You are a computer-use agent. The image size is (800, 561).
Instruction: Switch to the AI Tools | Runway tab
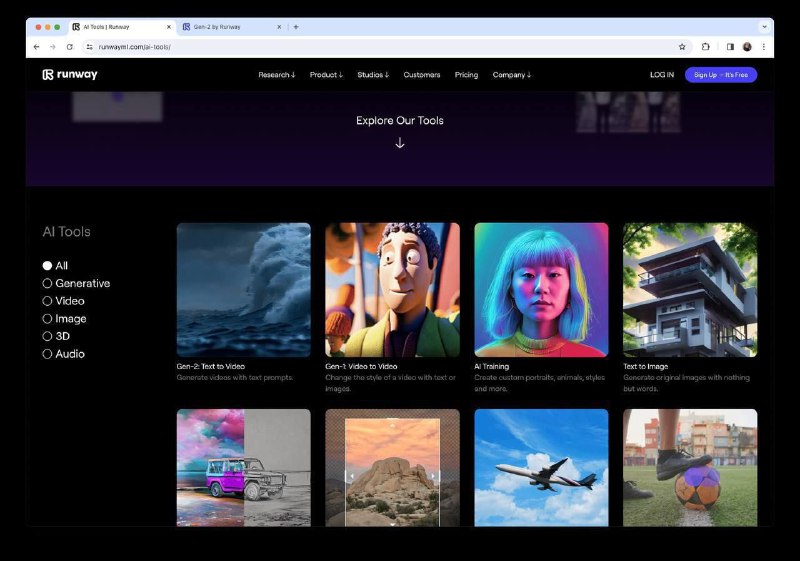121,27
